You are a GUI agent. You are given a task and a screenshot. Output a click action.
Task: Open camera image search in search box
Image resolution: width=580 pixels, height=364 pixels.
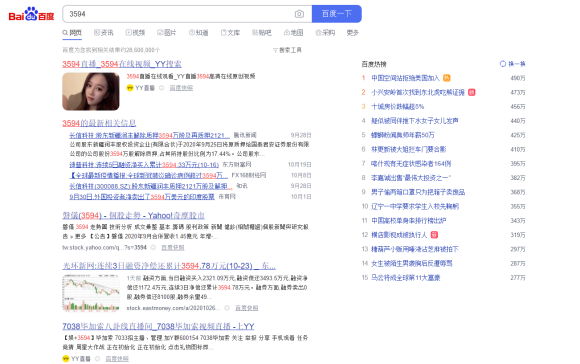(299, 14)
